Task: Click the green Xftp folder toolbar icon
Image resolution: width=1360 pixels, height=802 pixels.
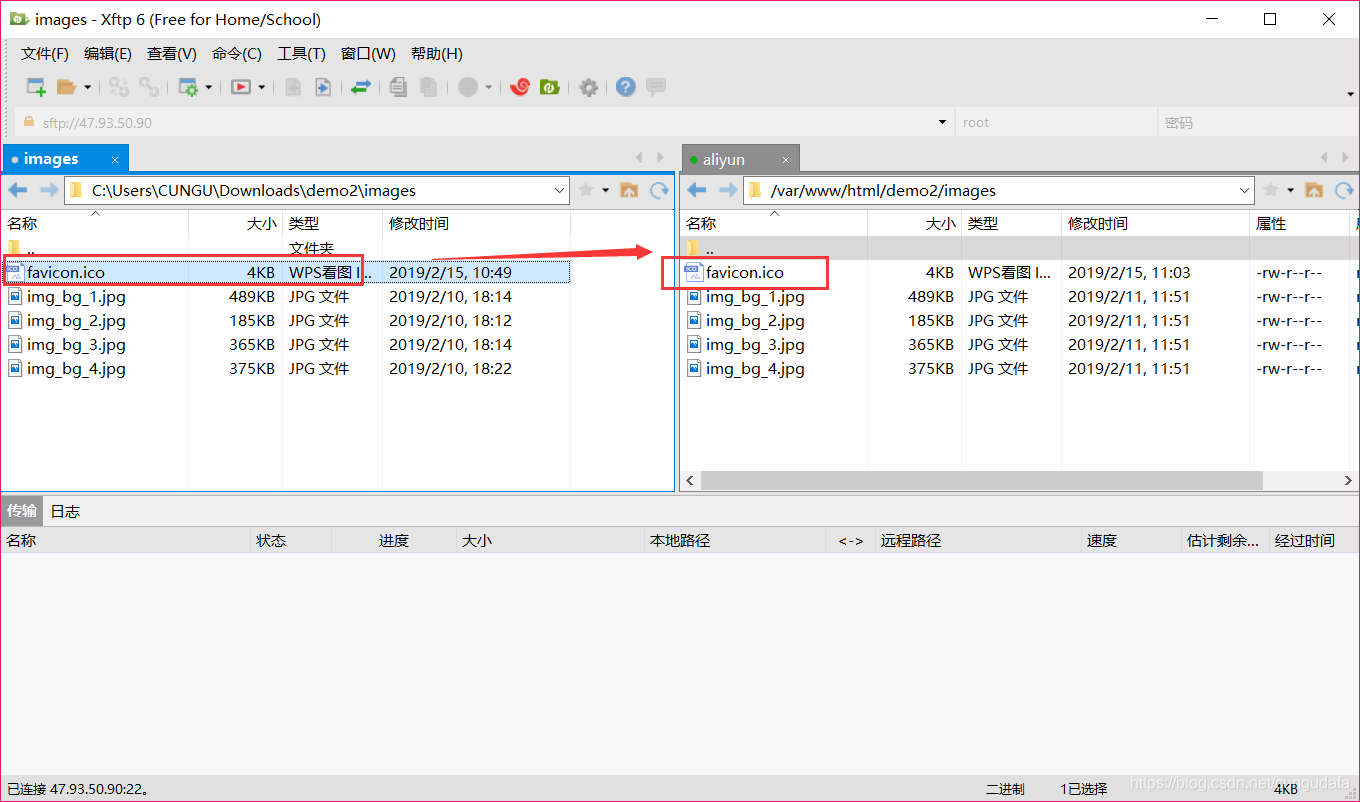Action: (549, 87)
